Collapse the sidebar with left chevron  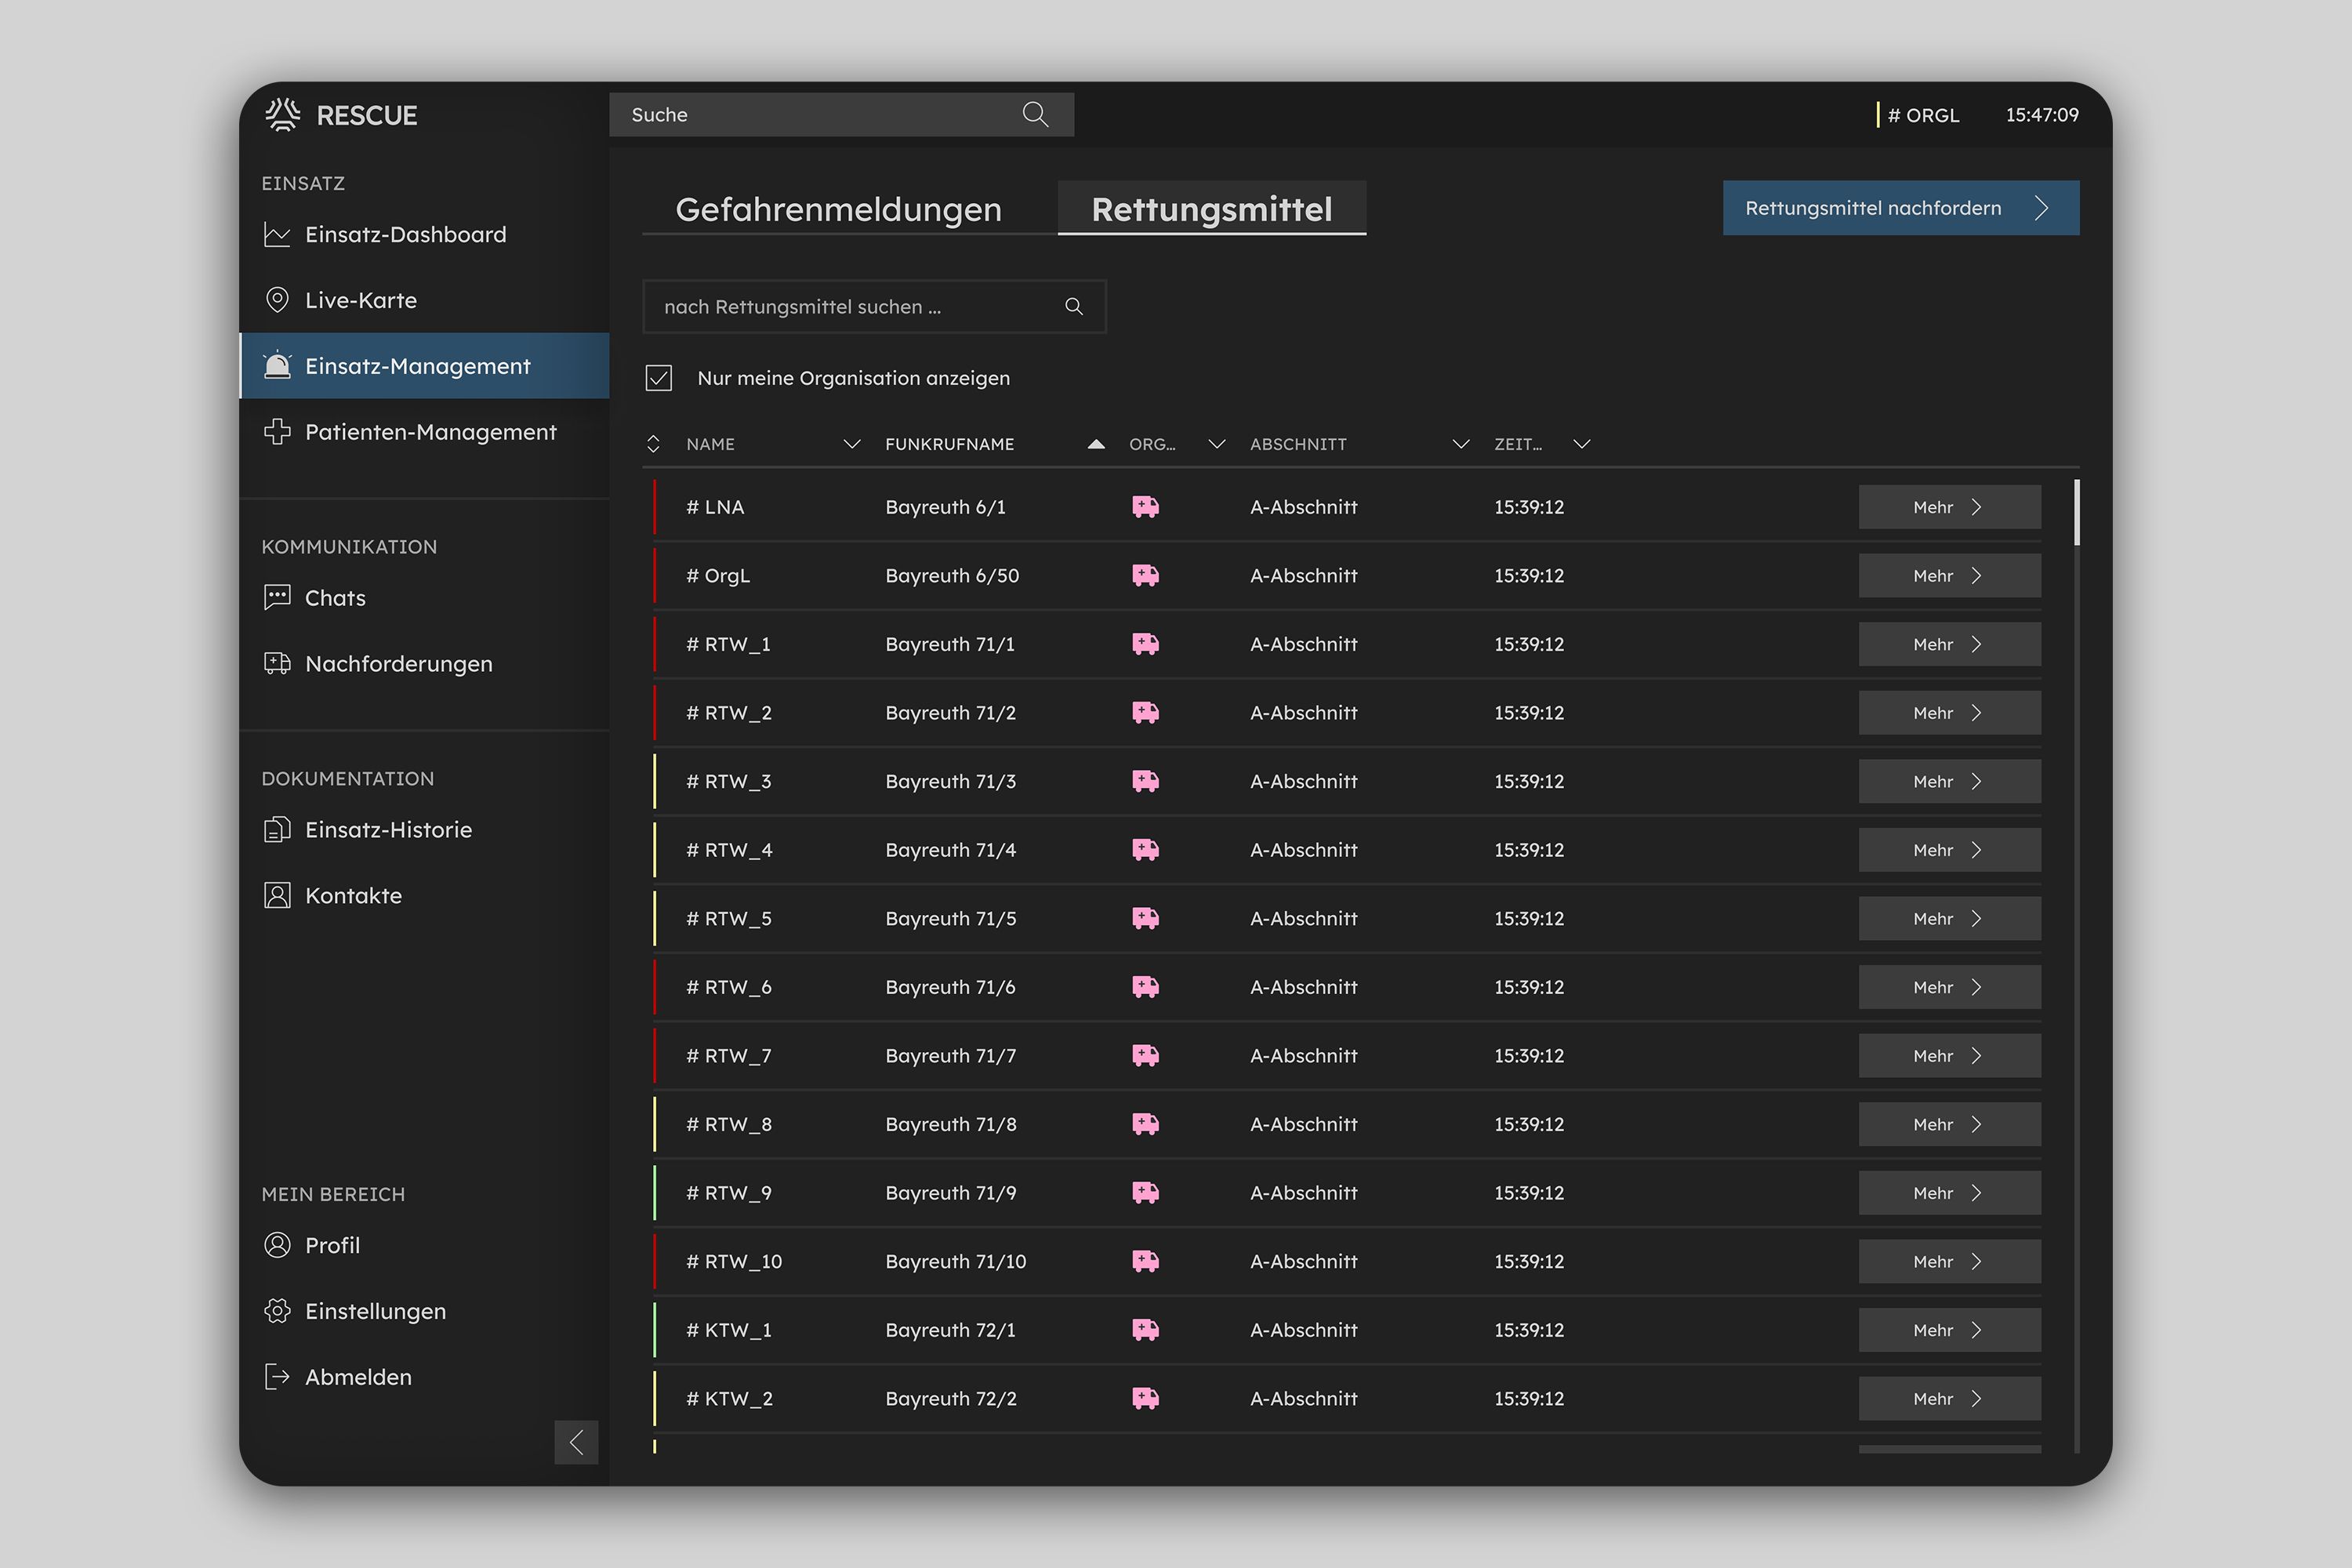tap(576, 1442)
